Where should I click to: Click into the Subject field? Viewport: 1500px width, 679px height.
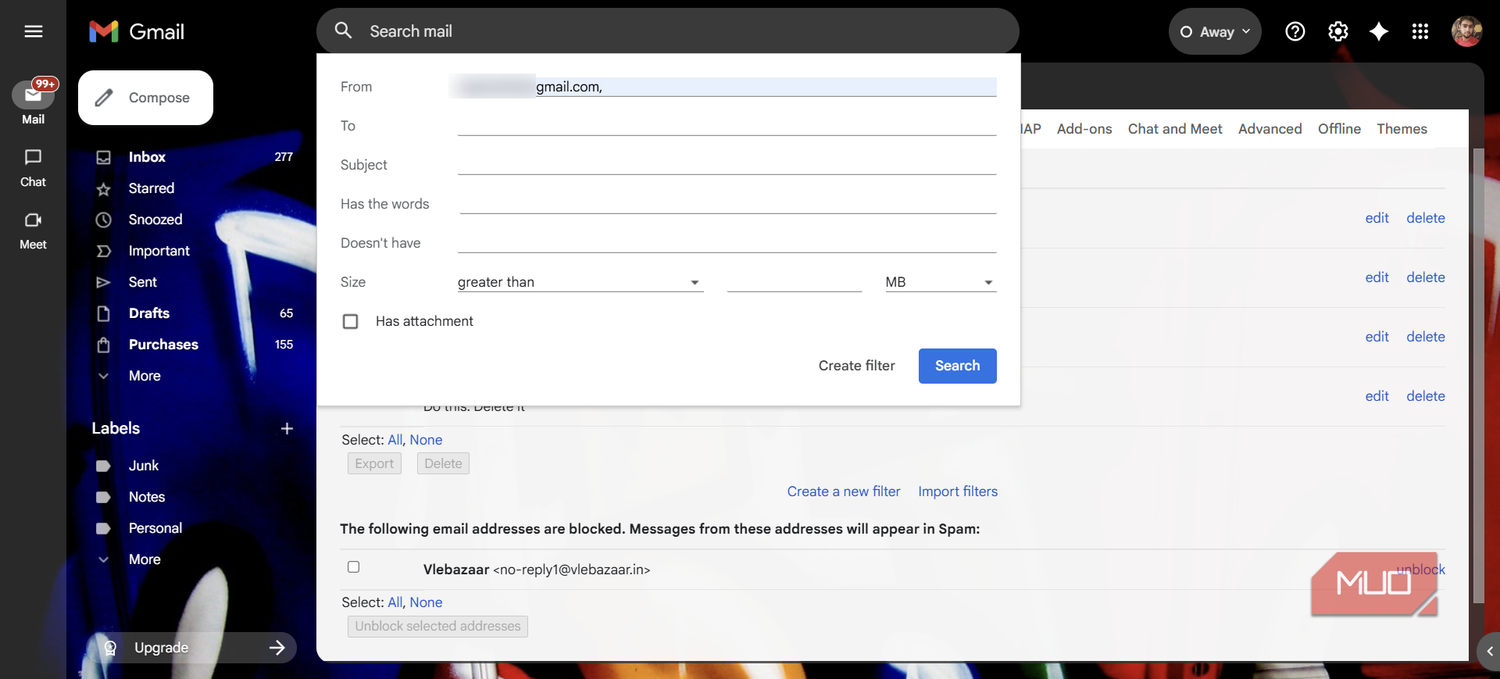coord(727,165)
